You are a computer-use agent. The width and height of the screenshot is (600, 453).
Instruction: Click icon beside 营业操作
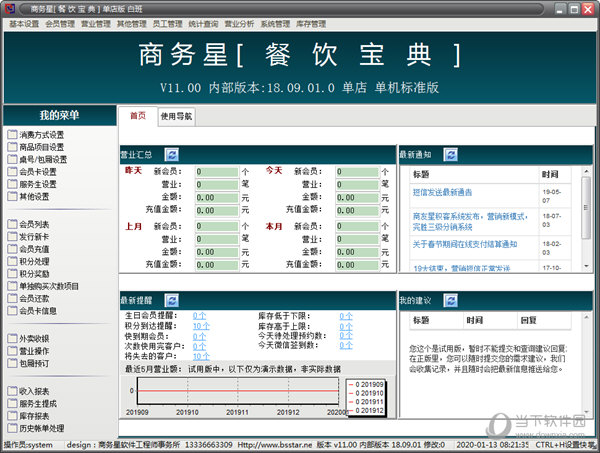[x=13, y=350]
